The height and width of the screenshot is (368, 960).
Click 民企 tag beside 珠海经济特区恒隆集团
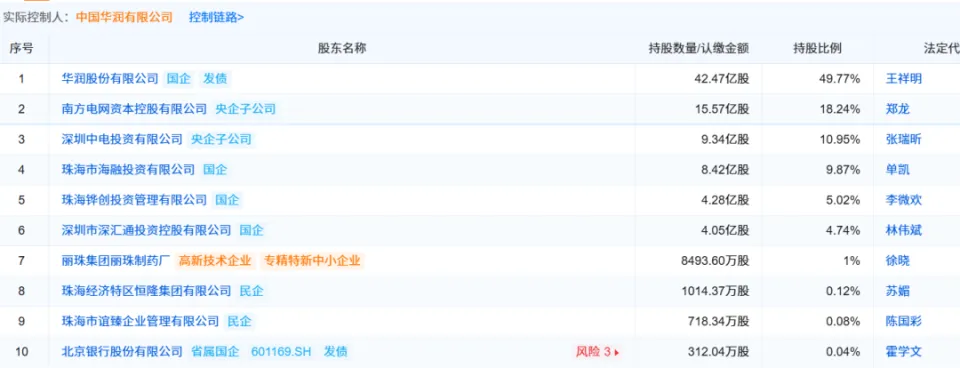(x=252, y=291)
